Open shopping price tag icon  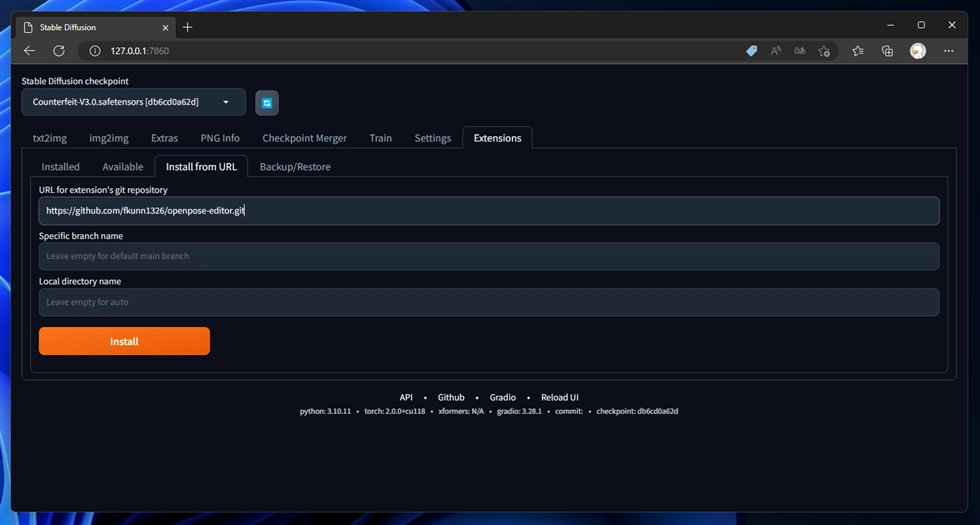[752, 51]
